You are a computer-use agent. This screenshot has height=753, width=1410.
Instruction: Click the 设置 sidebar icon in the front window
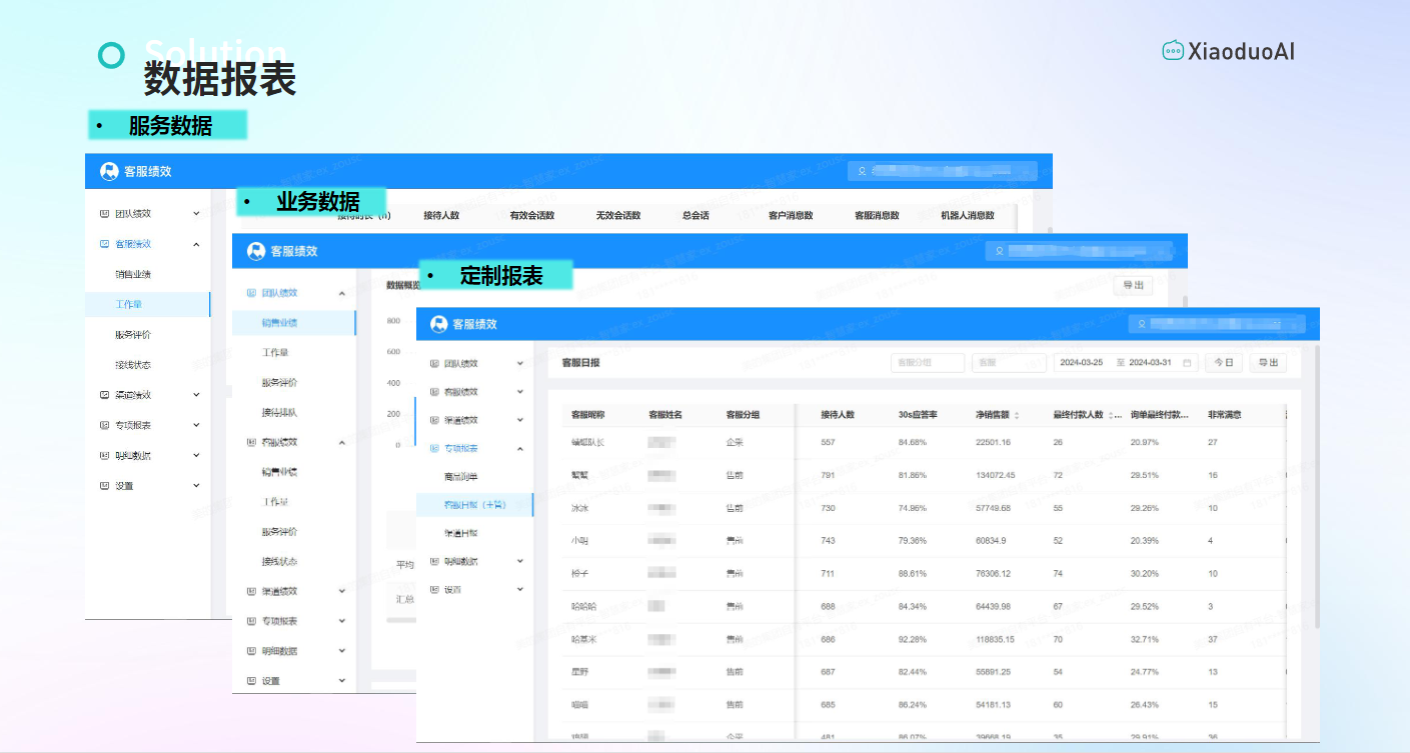[434, 590]
